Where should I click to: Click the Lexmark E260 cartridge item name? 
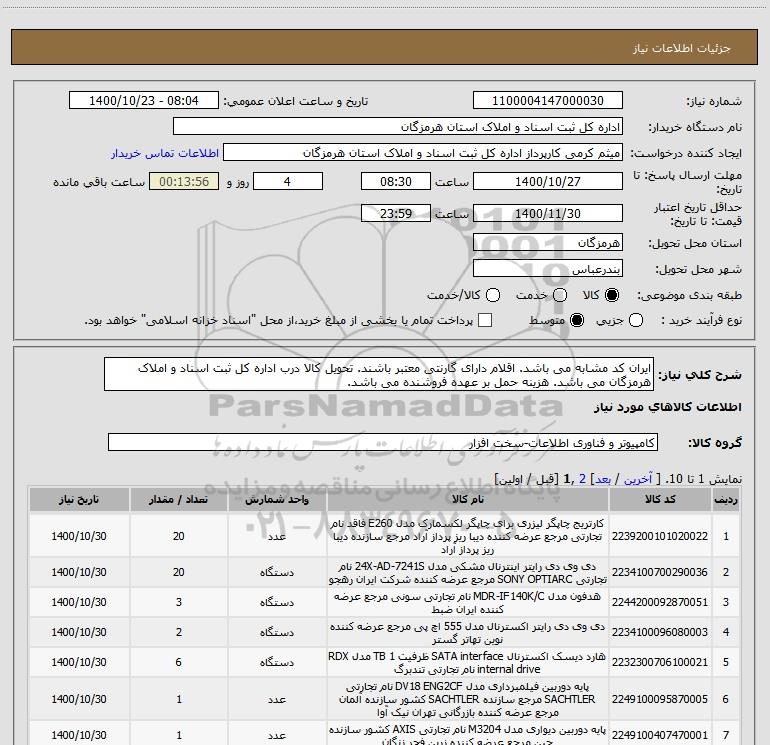[x=468, y=536]
